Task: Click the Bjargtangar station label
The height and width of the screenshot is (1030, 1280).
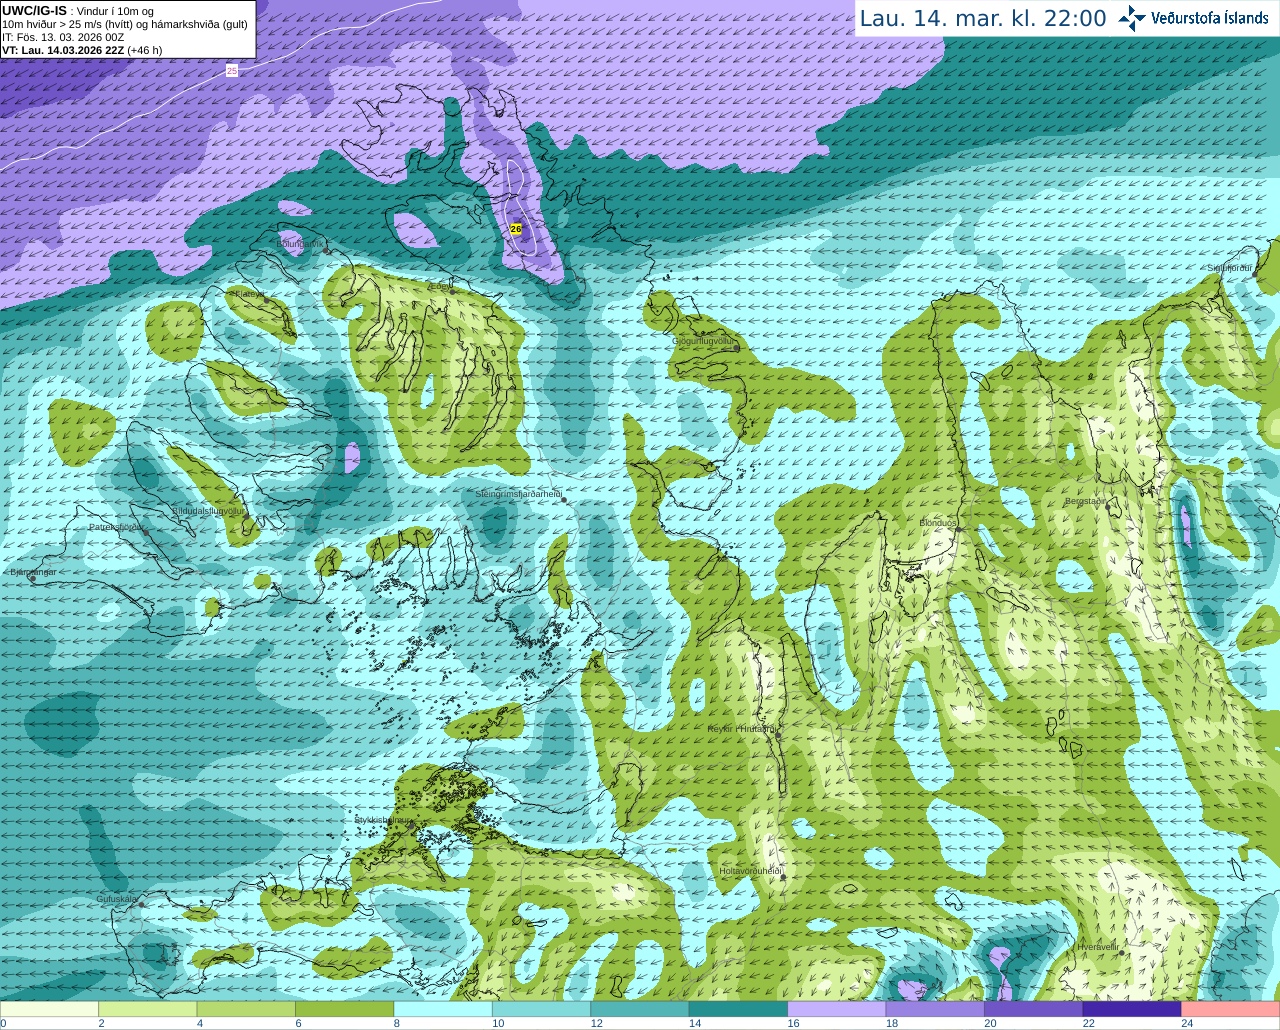Action: 33,572
